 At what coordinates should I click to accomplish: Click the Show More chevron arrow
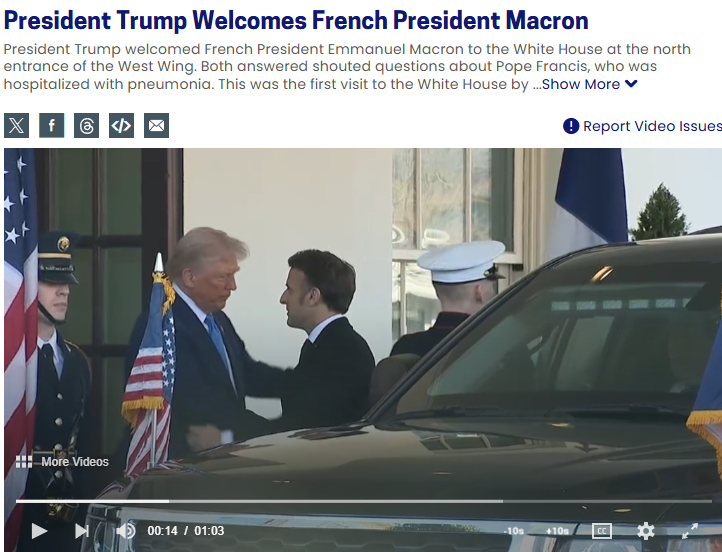click(x=631, y=84)
